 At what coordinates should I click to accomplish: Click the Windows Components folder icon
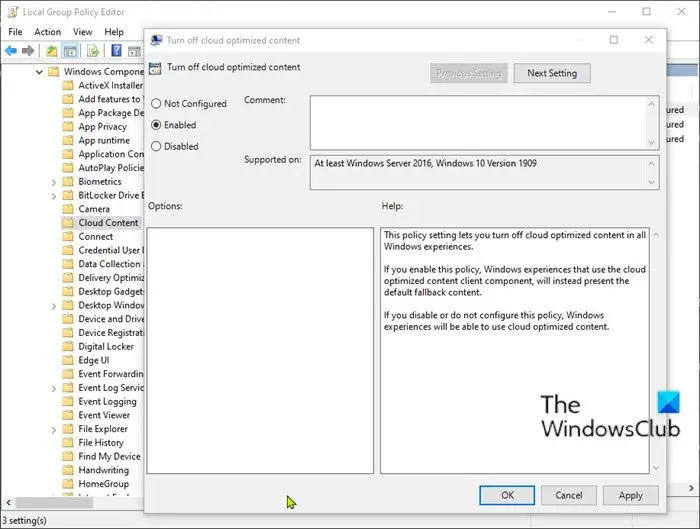[x=54, y=72]
